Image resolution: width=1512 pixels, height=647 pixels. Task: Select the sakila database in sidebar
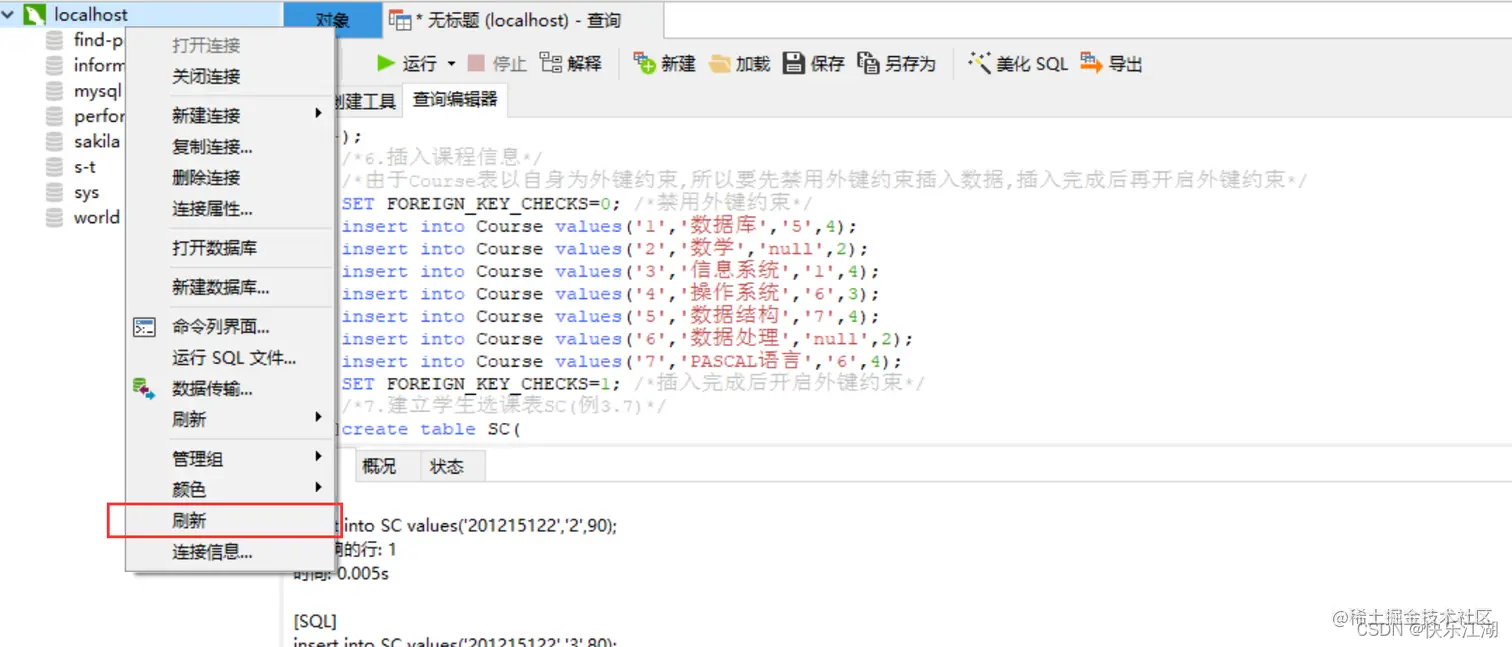tap(95, 141)
